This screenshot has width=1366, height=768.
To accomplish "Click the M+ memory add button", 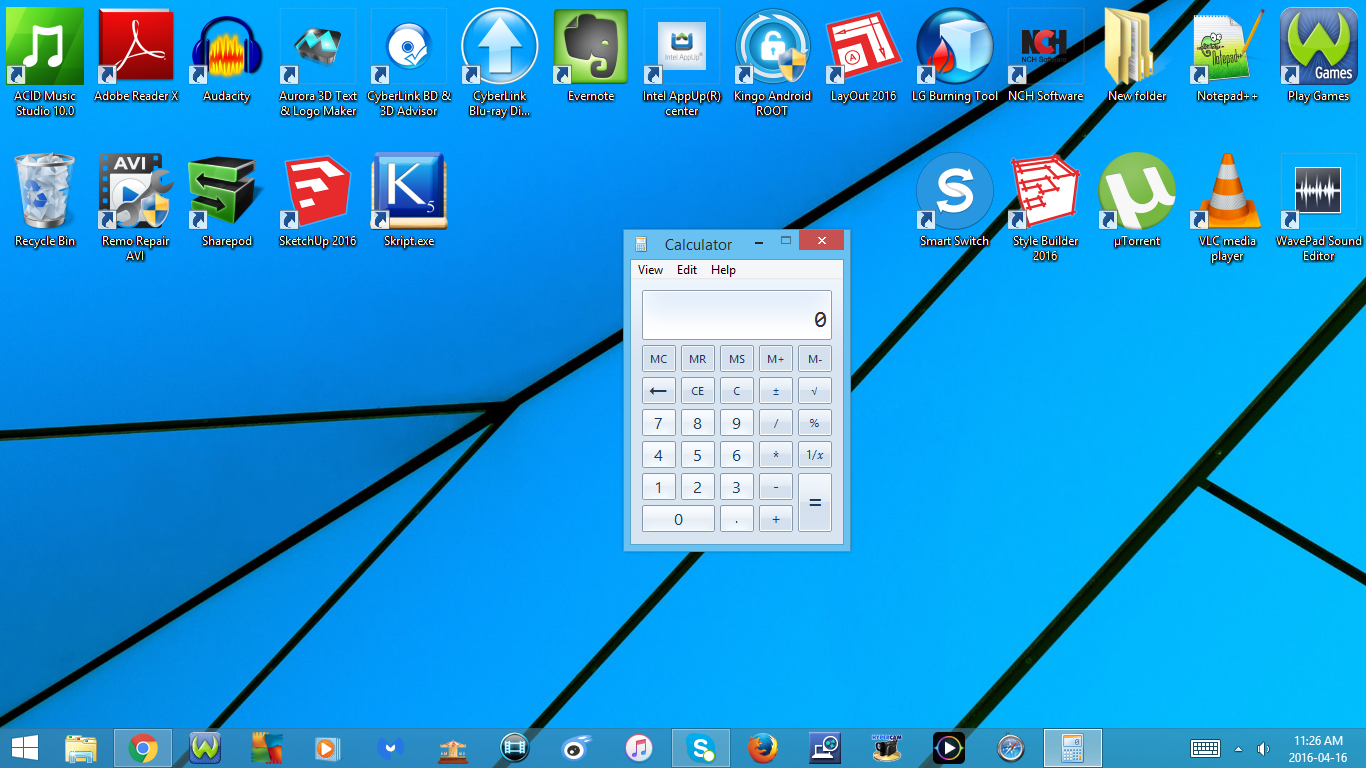I will click(x=776, y=359).
